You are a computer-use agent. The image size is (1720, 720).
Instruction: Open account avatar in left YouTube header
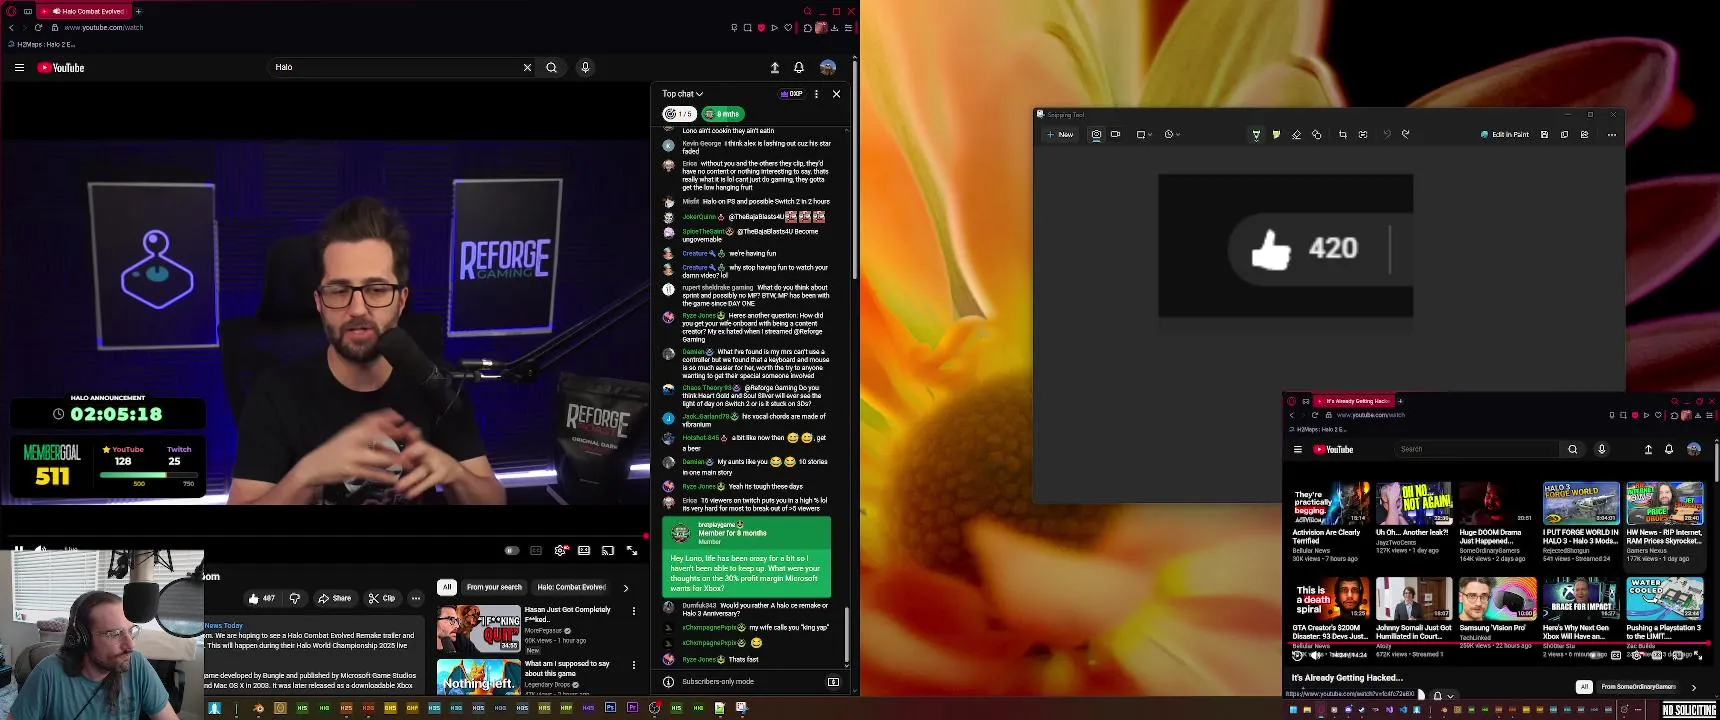click(x=828, y=67)
